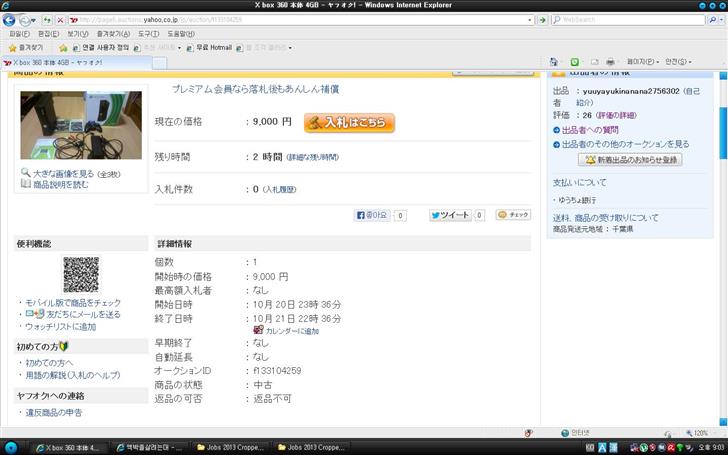Click モバイル版で商品をチェック link
The width and height of the screenshot is (728, 455).
(x=73, y=303)
